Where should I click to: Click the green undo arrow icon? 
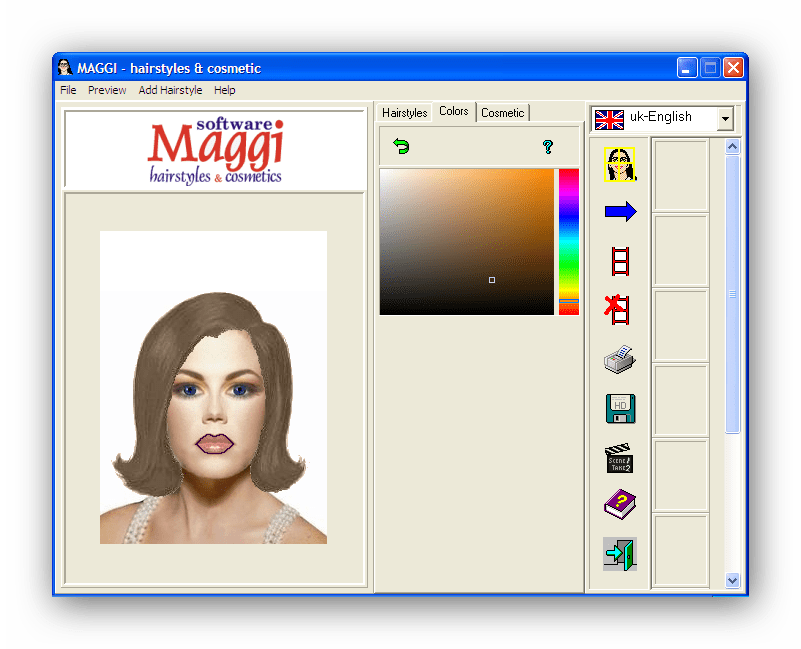pyautogui.click(x=401, y=147)
